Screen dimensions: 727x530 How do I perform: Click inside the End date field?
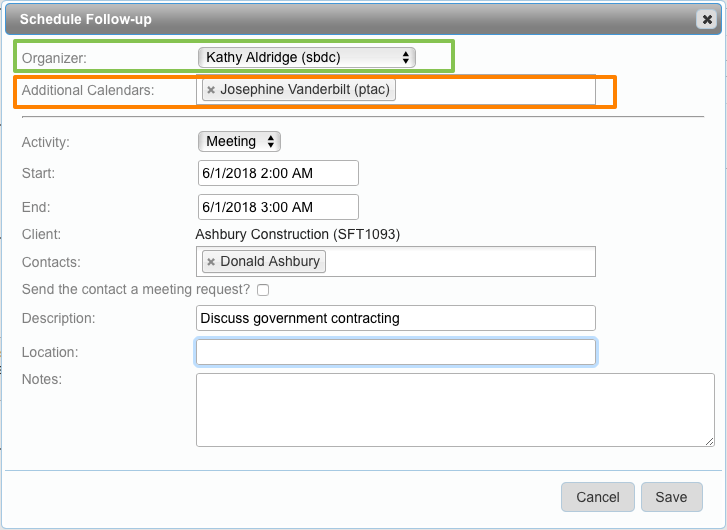coord(278,207)
